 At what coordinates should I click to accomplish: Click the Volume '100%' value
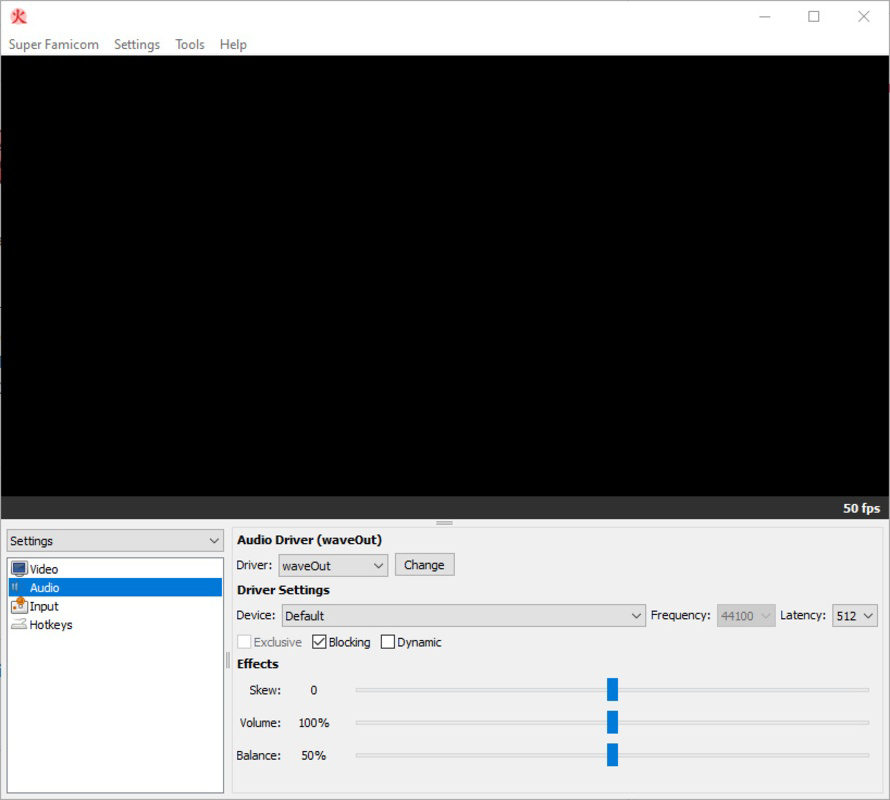(314, 723)
